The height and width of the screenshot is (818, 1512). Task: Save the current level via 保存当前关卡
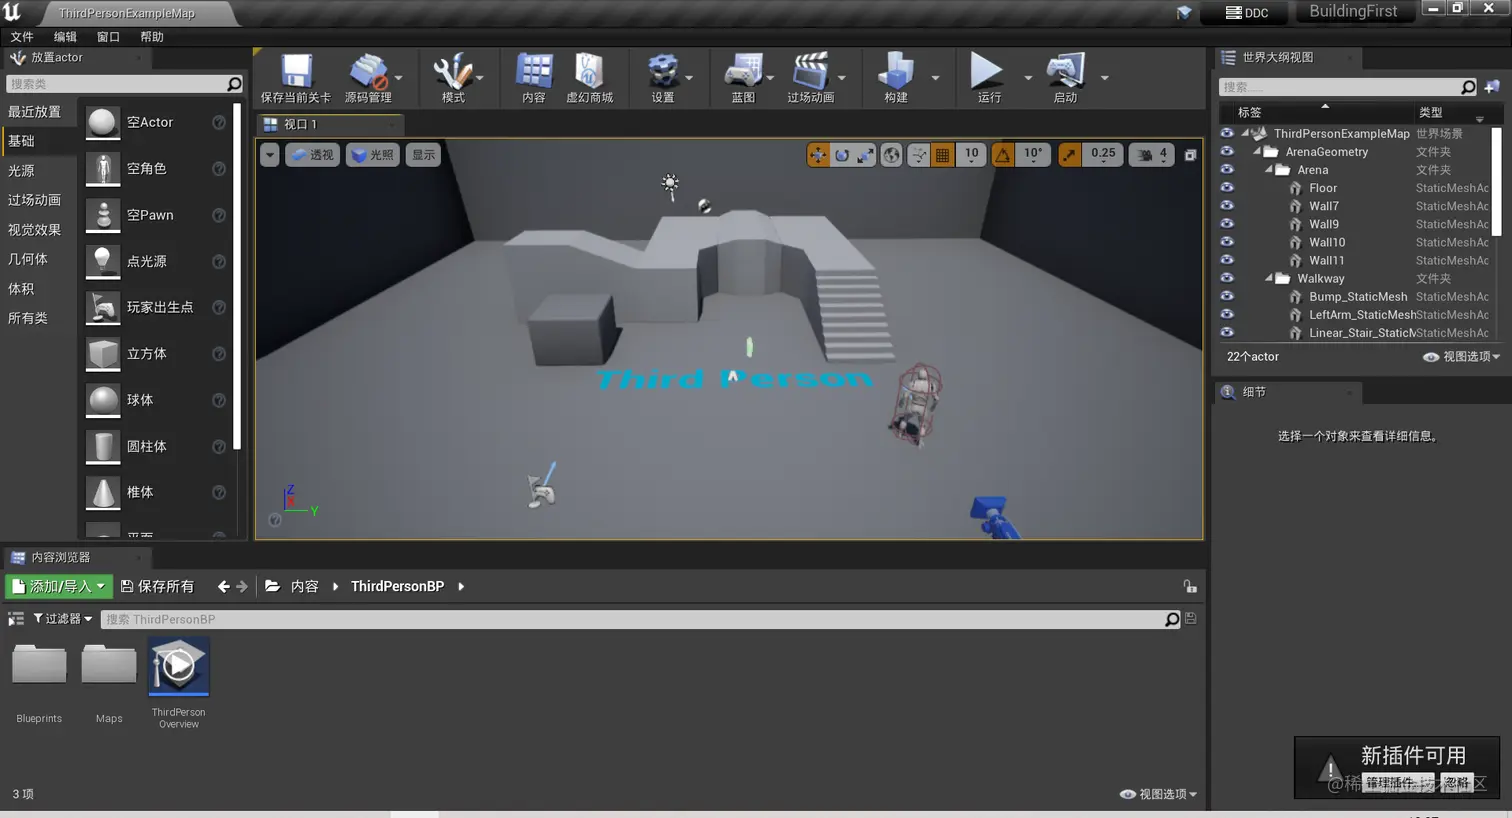coord(295,78)
